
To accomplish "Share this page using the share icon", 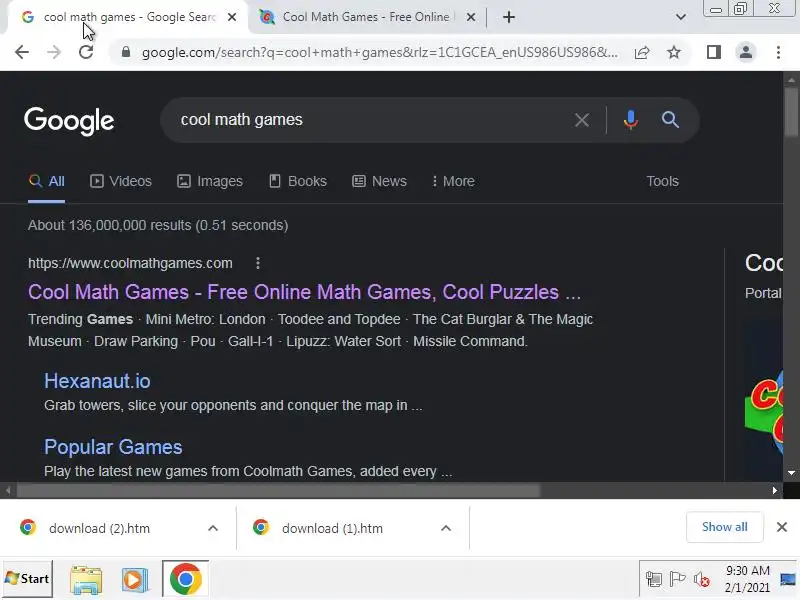I will [642, 52].
